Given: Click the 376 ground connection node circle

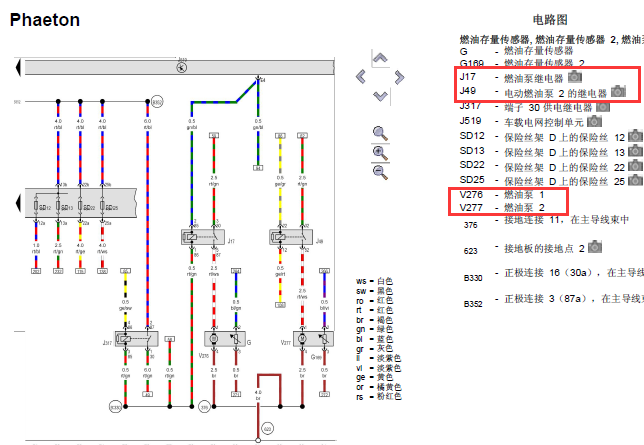Looking at the screenshot, I should click(x=204, y=407).
